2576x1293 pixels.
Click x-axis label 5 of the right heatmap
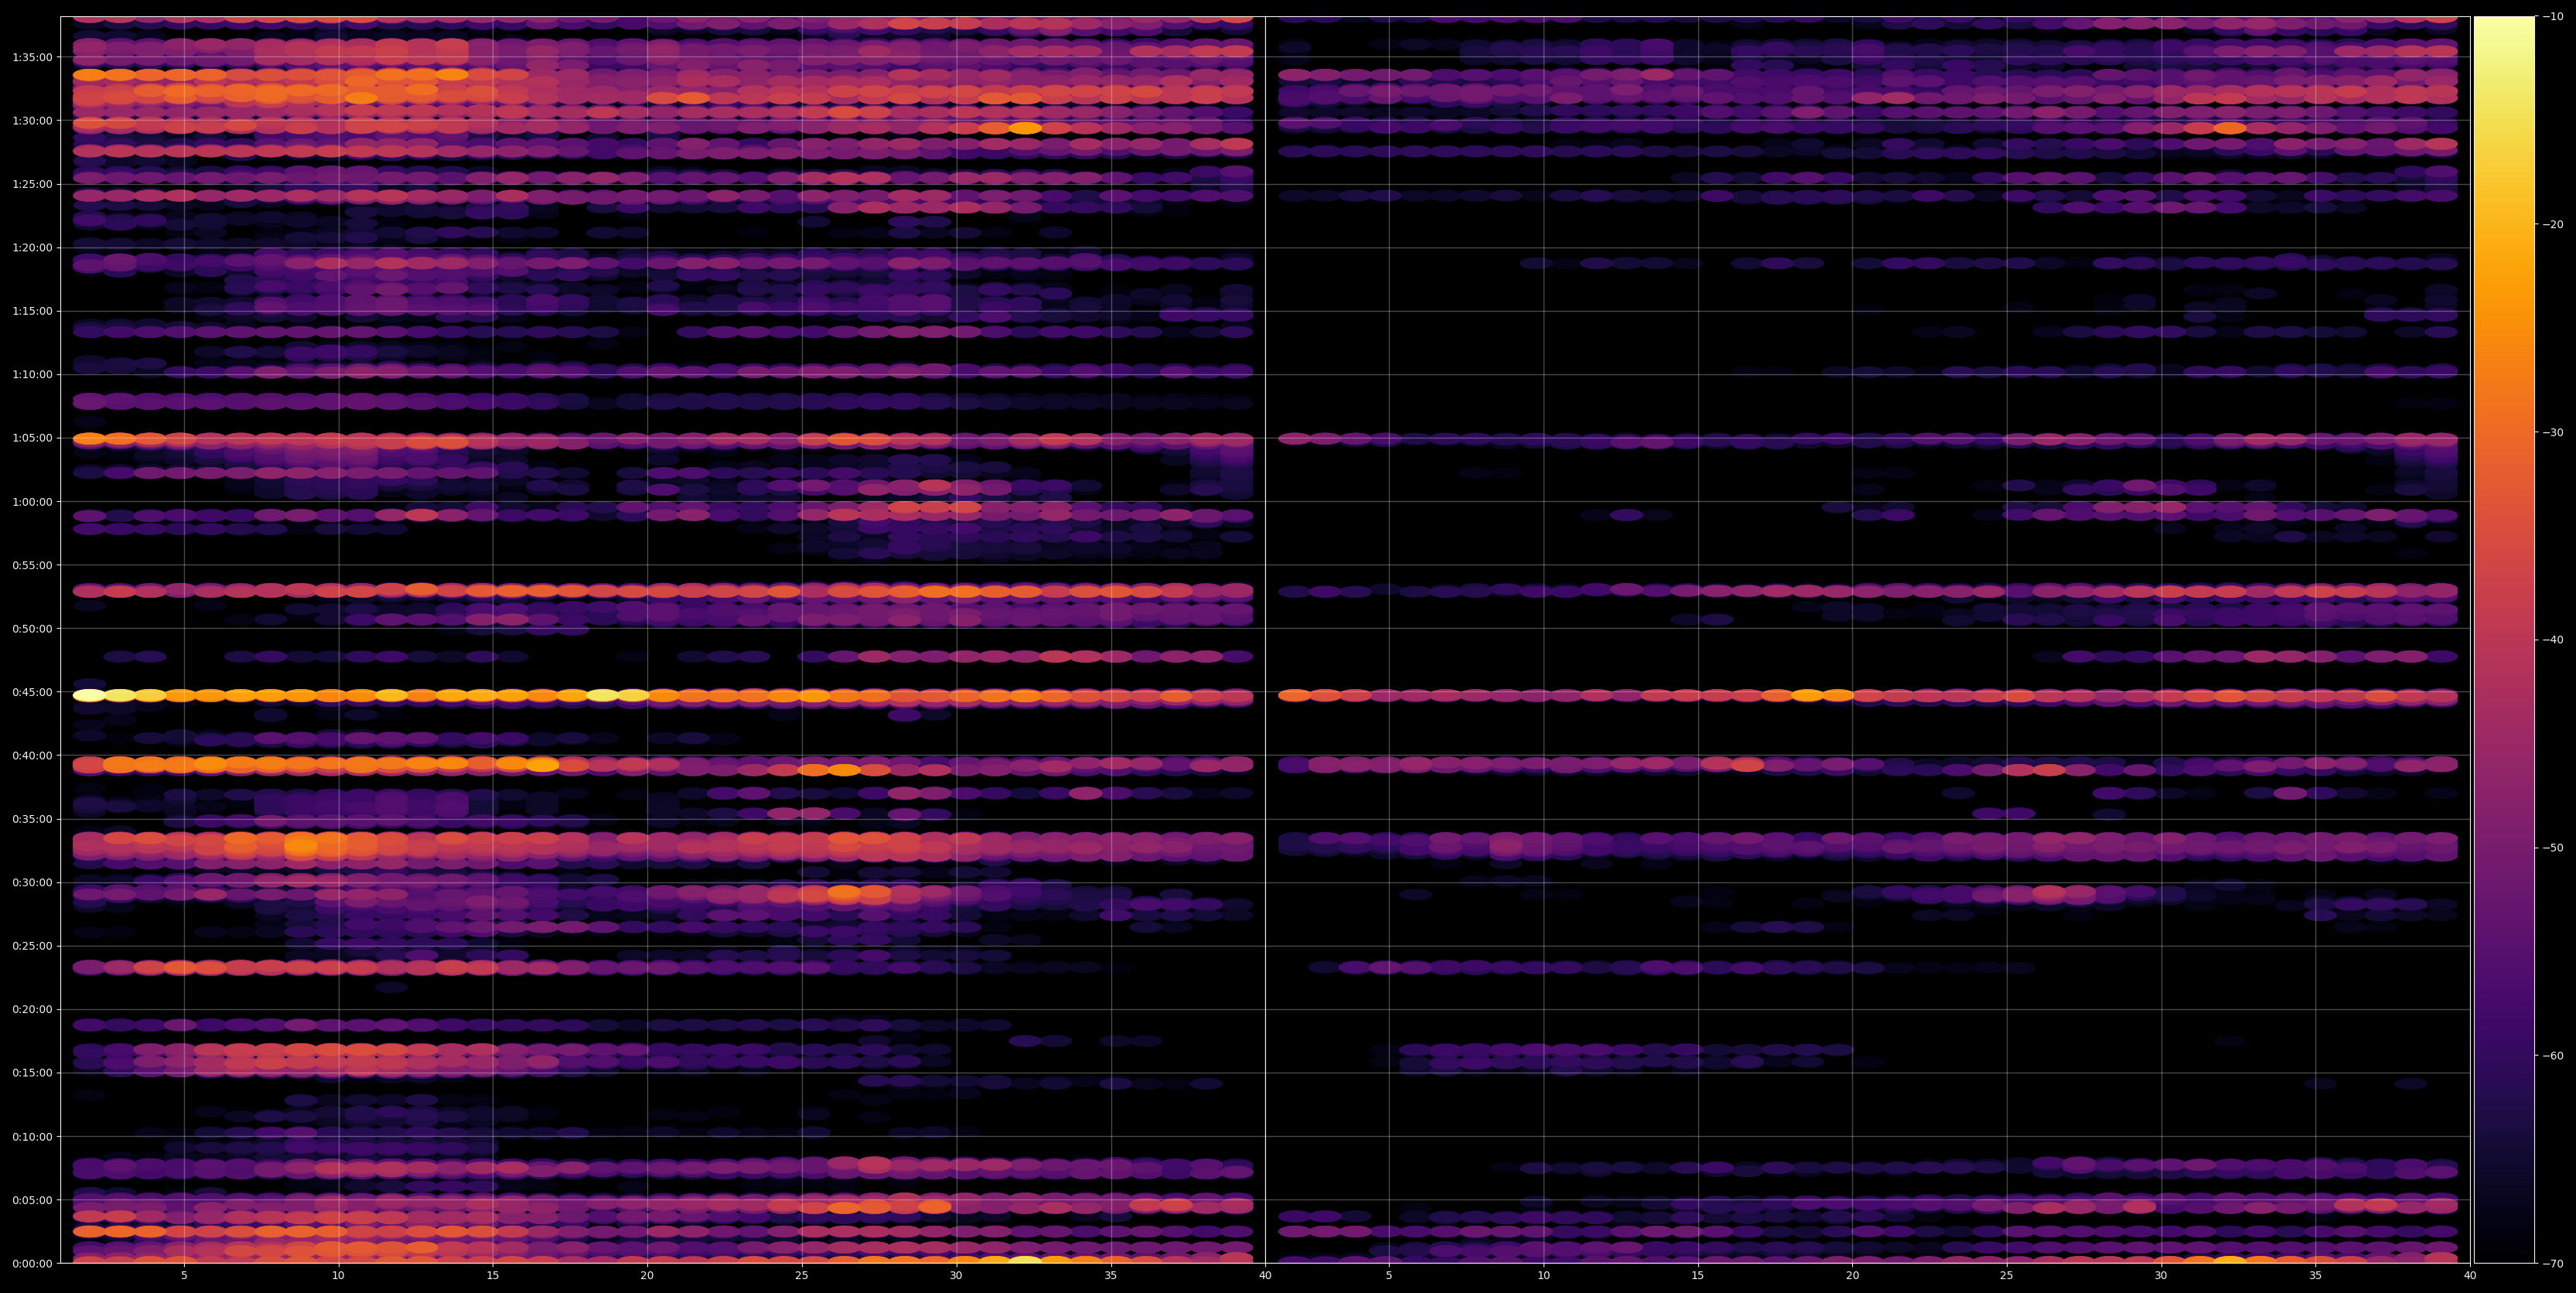click(1389, 1276)
